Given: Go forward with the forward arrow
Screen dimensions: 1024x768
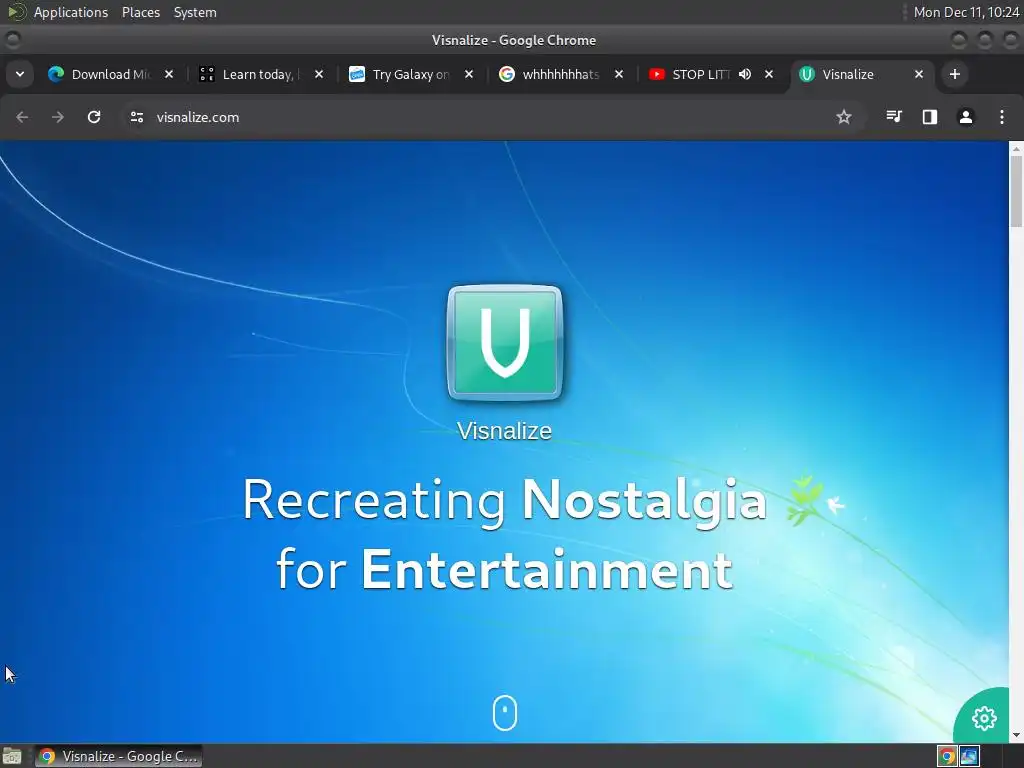Looking at the screenshot, I should click(58, 117).
